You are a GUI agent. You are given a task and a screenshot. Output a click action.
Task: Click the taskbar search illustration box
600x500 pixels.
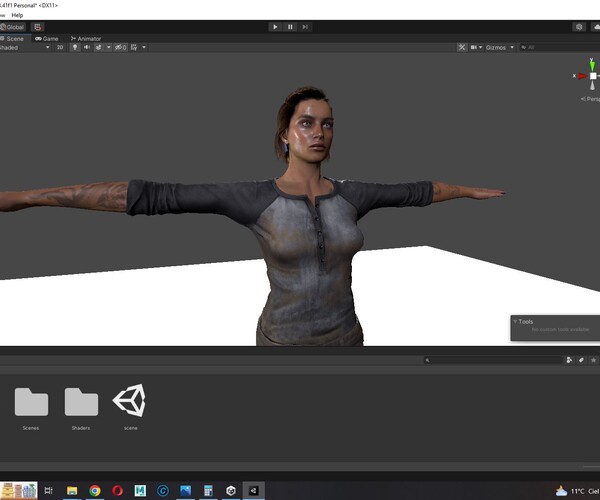(x=19, y=490)
